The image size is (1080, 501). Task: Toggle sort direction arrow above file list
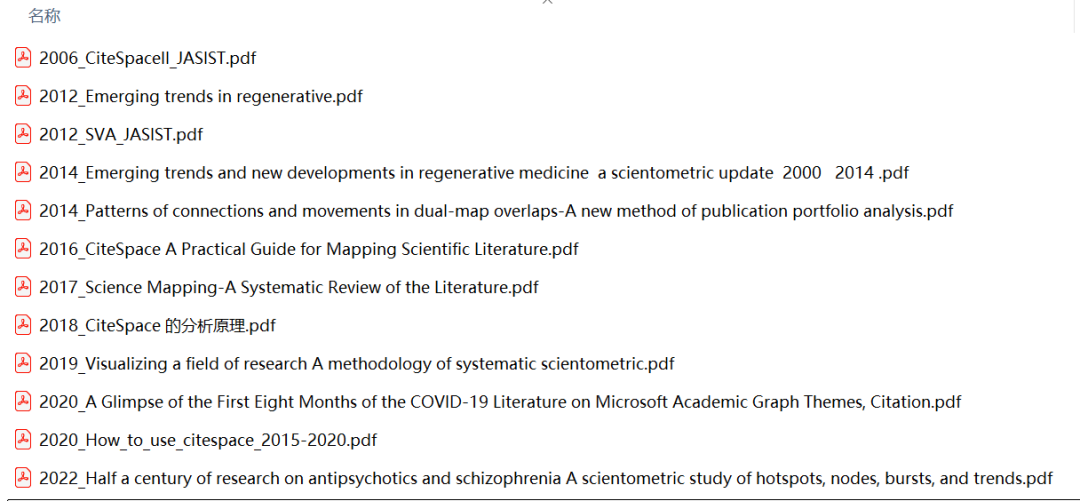(547, 3)
